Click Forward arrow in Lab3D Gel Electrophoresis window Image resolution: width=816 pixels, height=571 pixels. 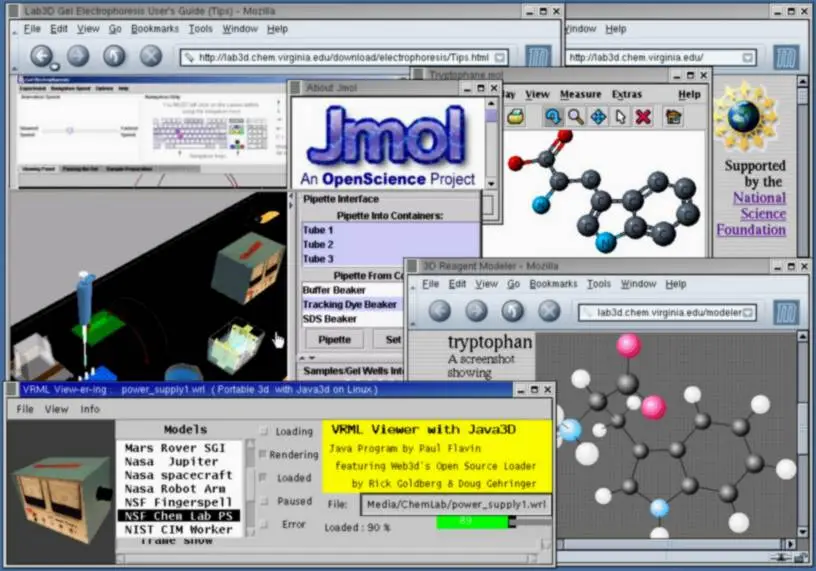(x=78, y=56)
